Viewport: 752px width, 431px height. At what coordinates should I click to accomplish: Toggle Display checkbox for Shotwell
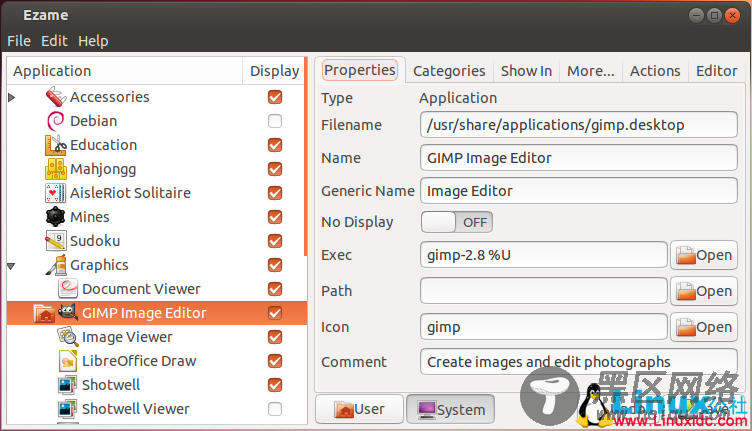pos(275,385)
